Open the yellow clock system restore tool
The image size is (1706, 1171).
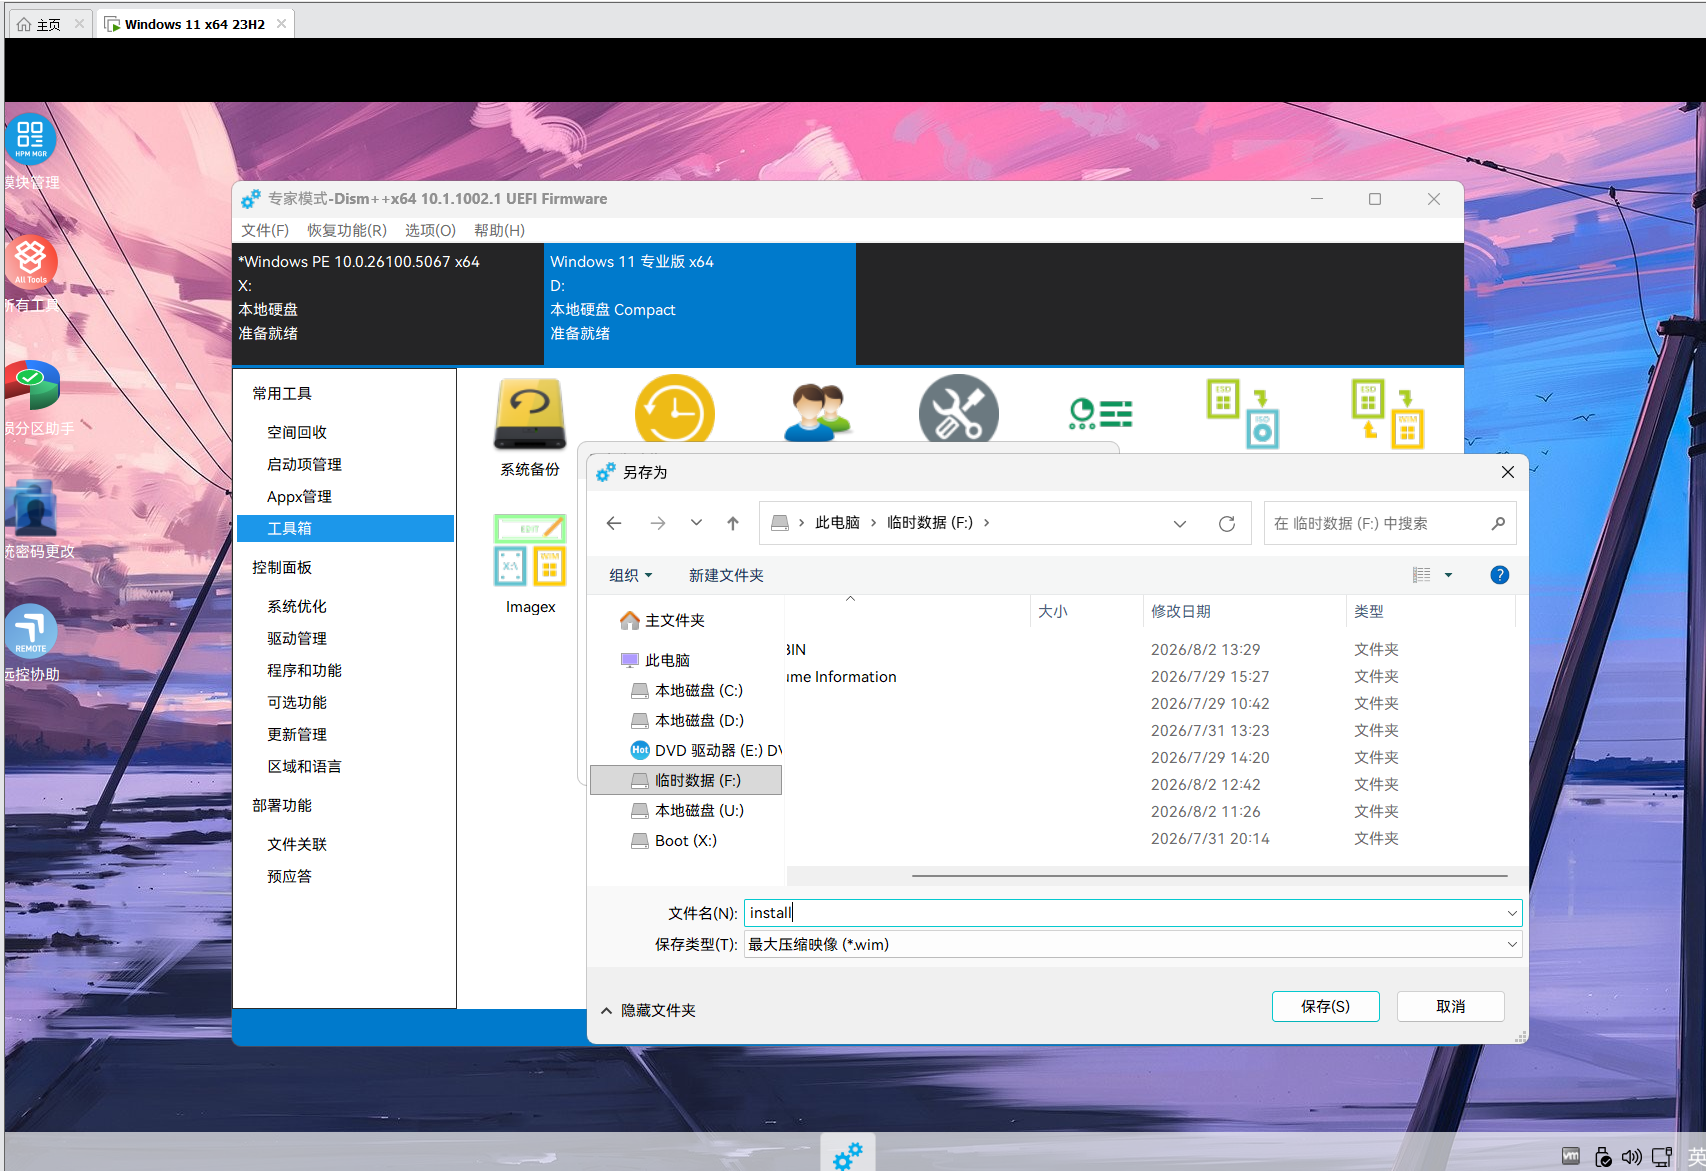pyautogui.click(x=675, y=409)
